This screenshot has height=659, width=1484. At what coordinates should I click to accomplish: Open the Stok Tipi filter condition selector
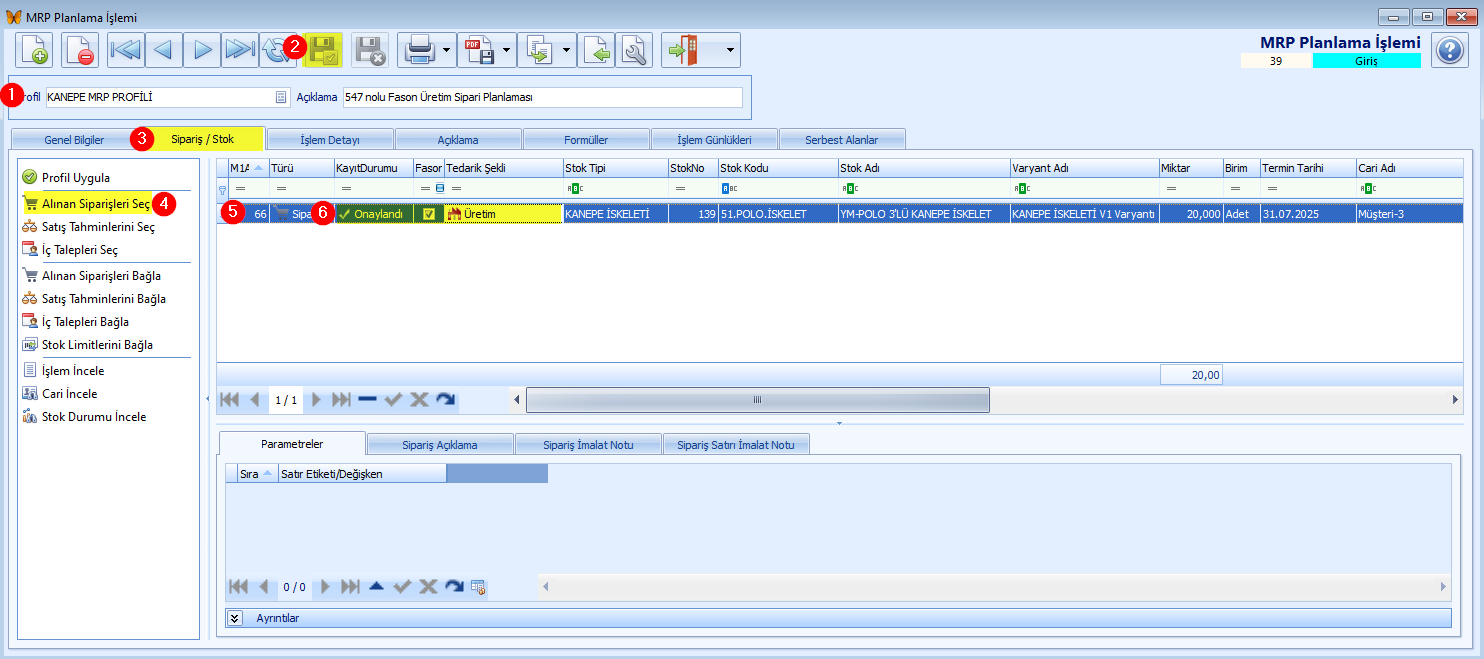pos(574,187)
